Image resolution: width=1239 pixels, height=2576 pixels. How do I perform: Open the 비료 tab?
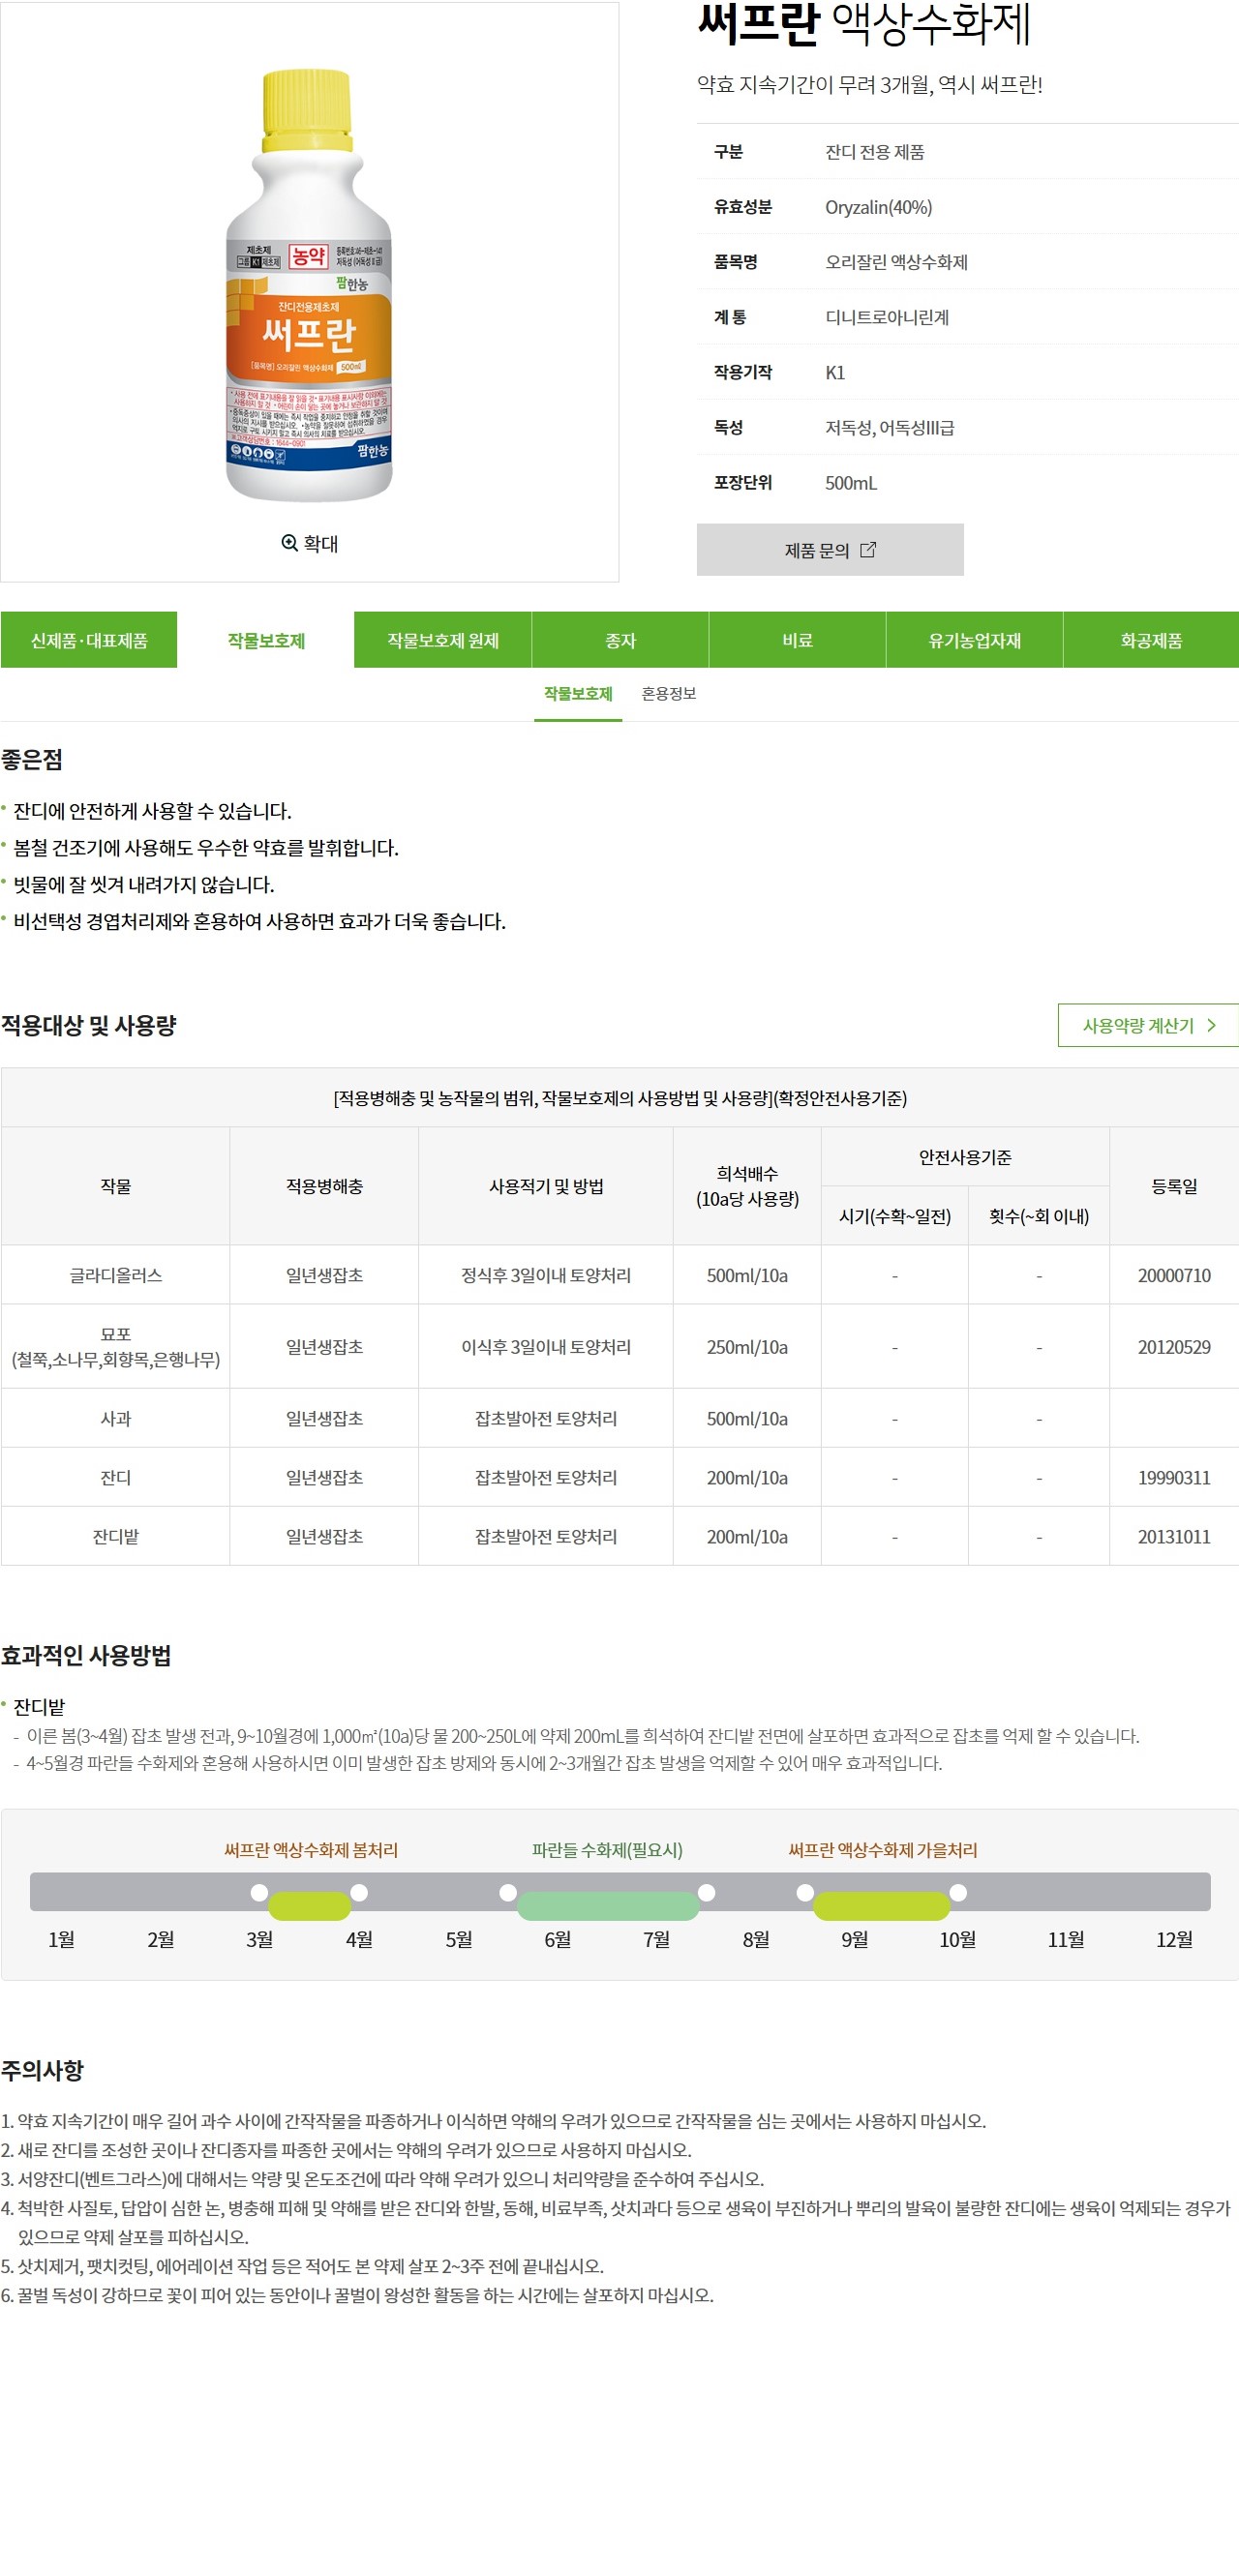[x=797, y=640]
